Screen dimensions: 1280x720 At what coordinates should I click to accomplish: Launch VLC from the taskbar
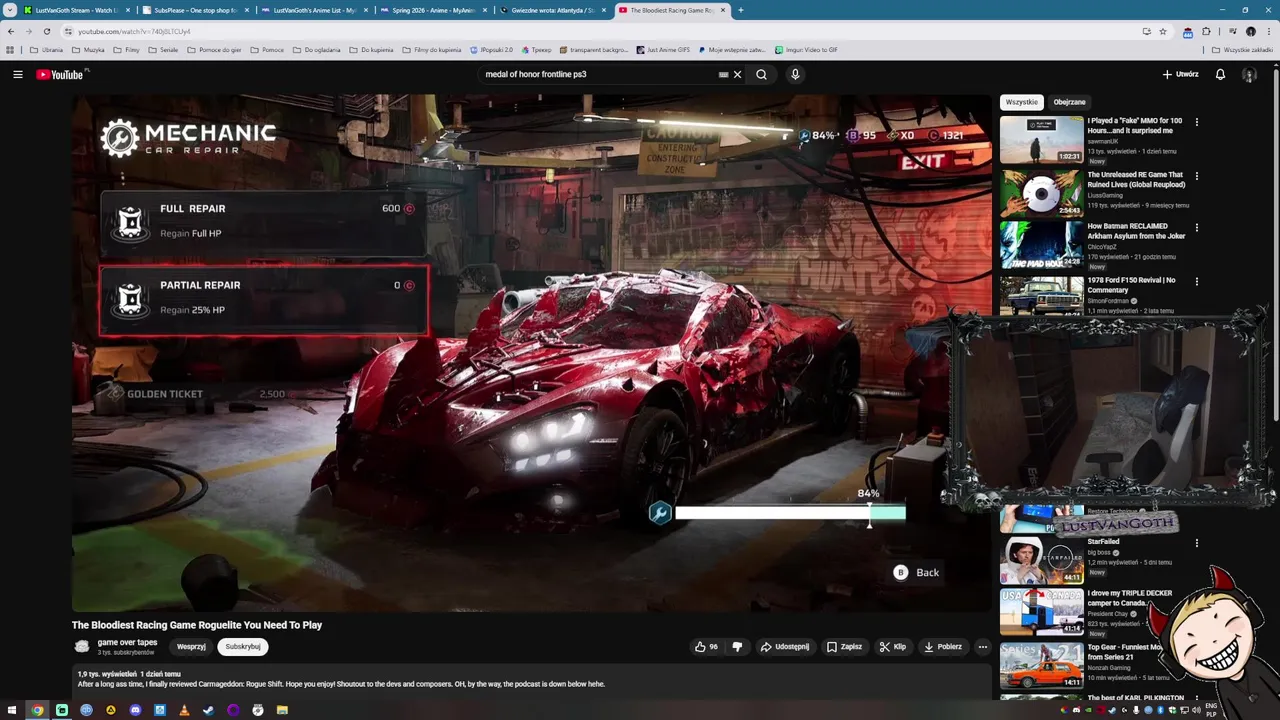184,710
